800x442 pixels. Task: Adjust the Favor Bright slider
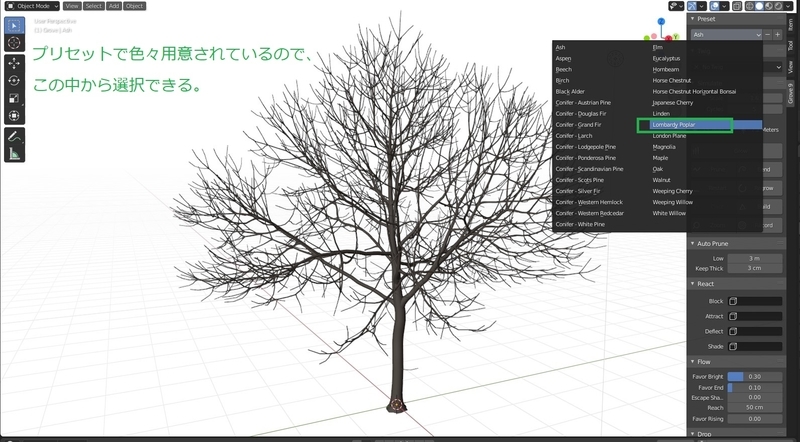755,376
